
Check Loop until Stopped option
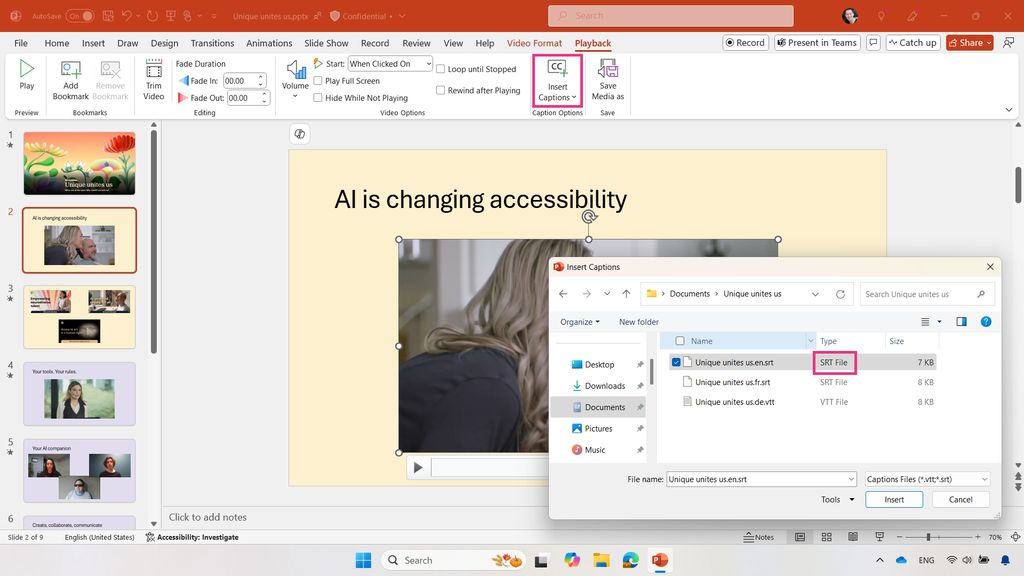pyautogui.click(x=440, y=69)
